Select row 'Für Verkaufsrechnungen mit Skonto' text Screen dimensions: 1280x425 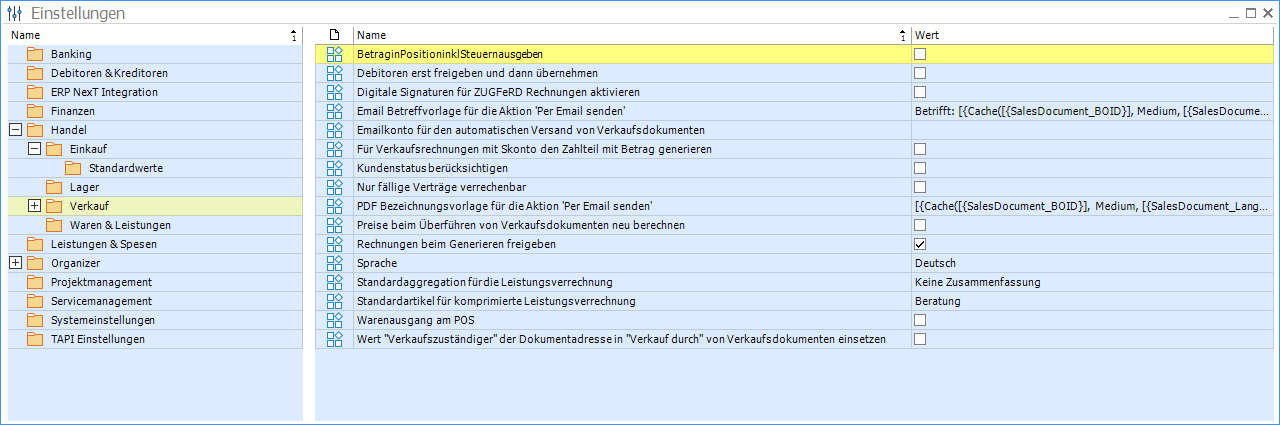tap(533, 149)
